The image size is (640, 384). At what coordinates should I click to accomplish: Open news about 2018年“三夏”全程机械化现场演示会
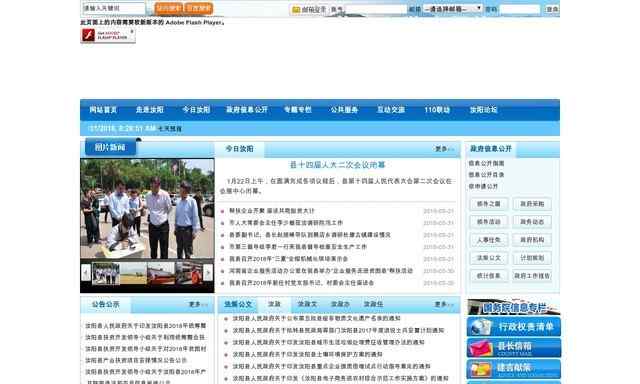pos(288,259)
